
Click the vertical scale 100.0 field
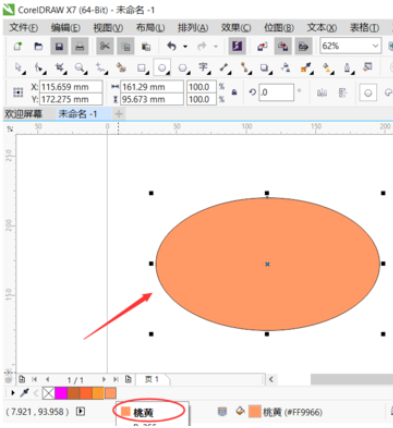202,99
